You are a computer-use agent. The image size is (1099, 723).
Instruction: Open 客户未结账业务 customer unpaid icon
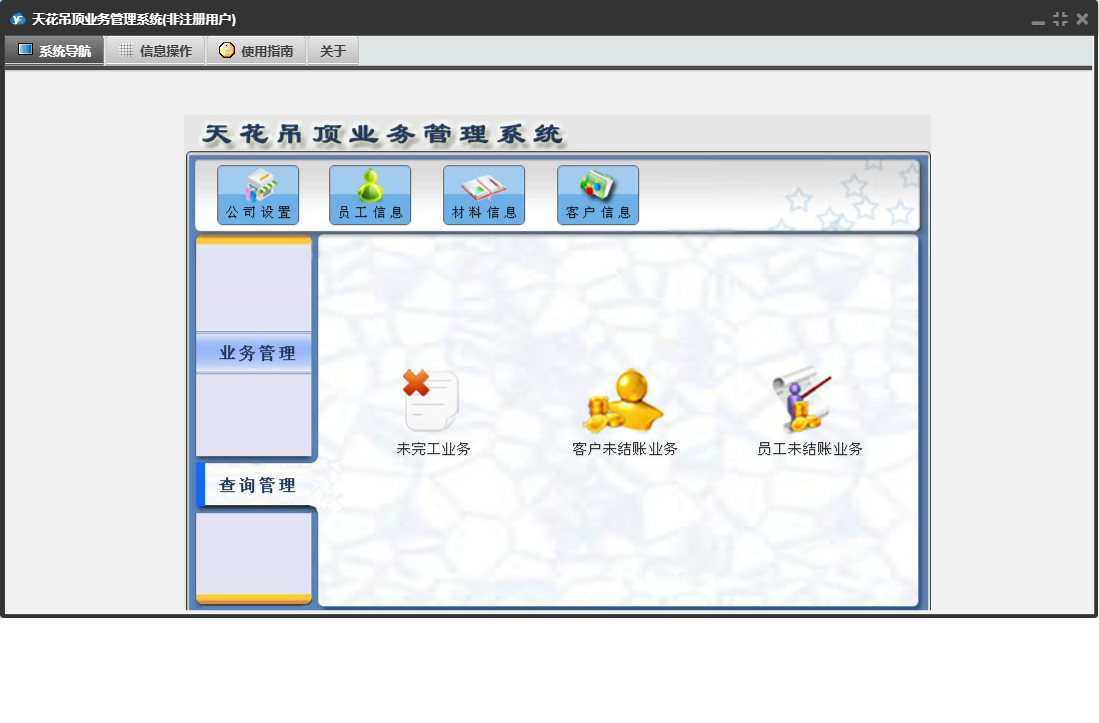tap(624, 413)
